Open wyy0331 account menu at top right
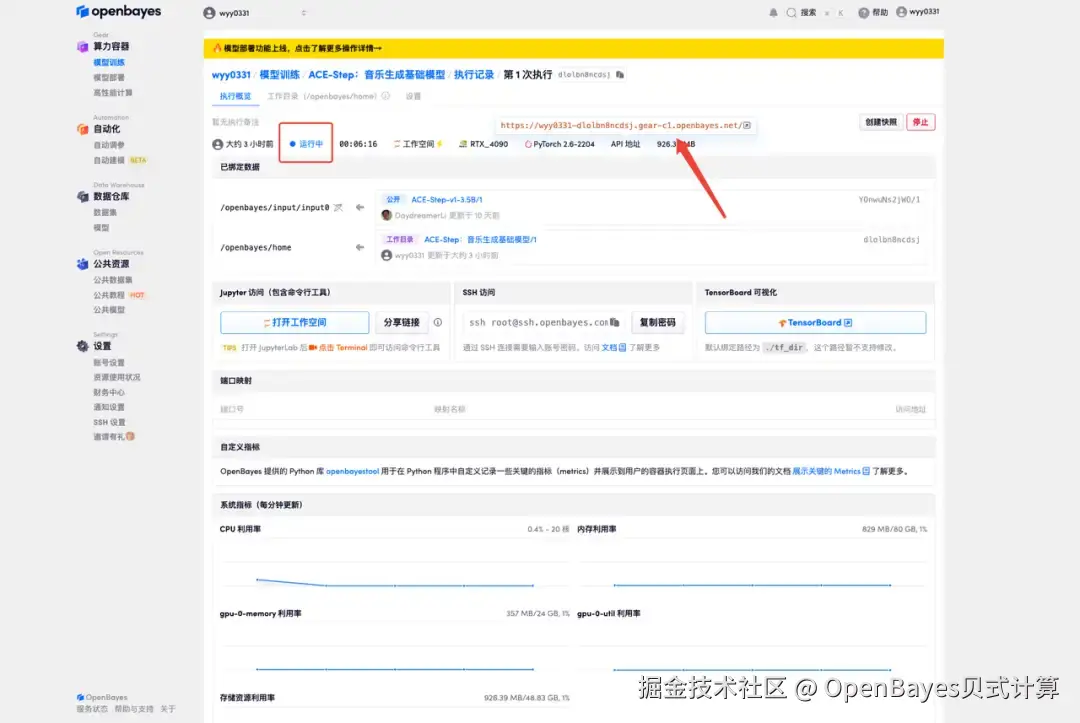The image size is (1080, 723). 917,12
